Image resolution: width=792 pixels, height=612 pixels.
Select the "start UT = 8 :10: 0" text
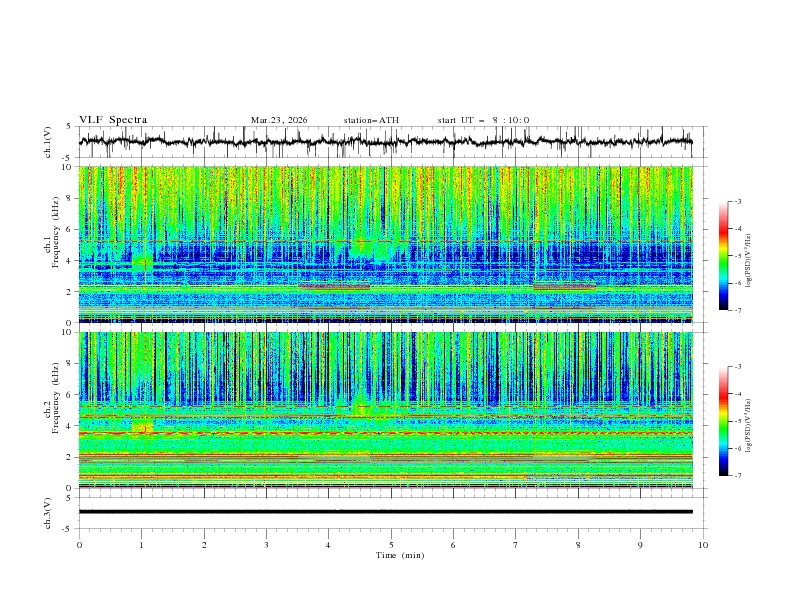click(x=483, y=120)
